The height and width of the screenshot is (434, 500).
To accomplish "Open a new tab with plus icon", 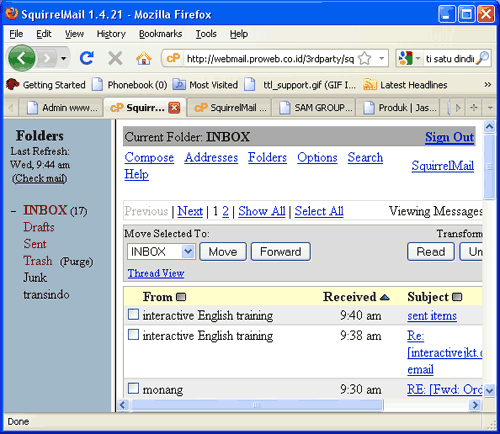I will [x=474, y=108].
